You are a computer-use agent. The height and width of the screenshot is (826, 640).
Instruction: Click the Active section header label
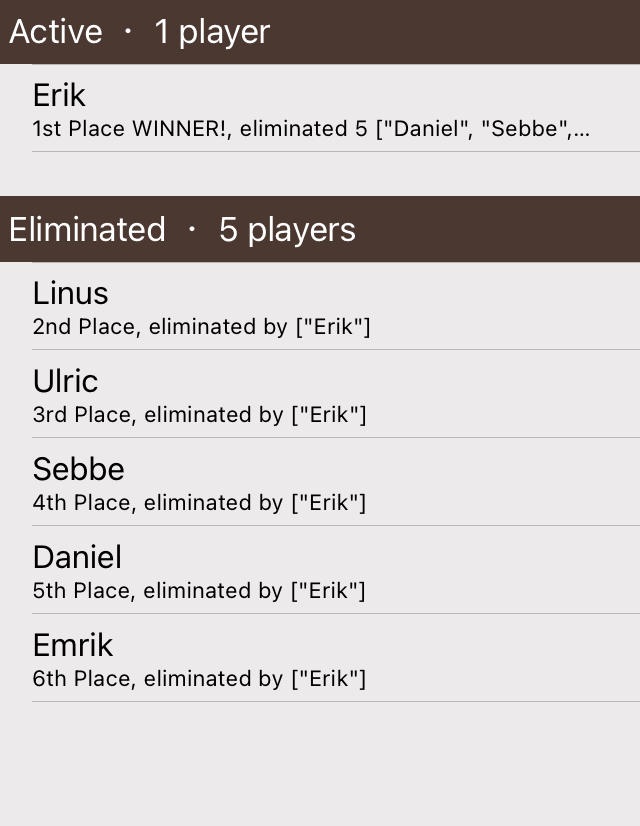tap(56, 32)
